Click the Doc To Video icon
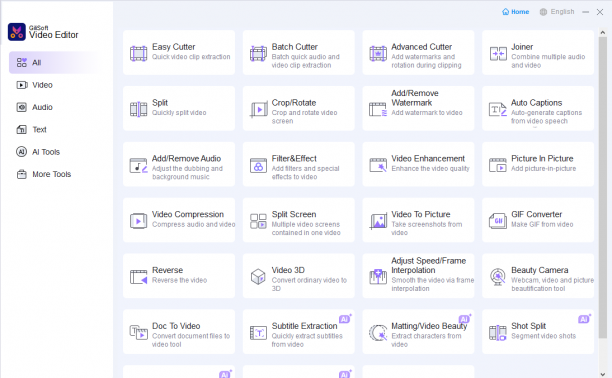612x378 pixels. point(139,333)
